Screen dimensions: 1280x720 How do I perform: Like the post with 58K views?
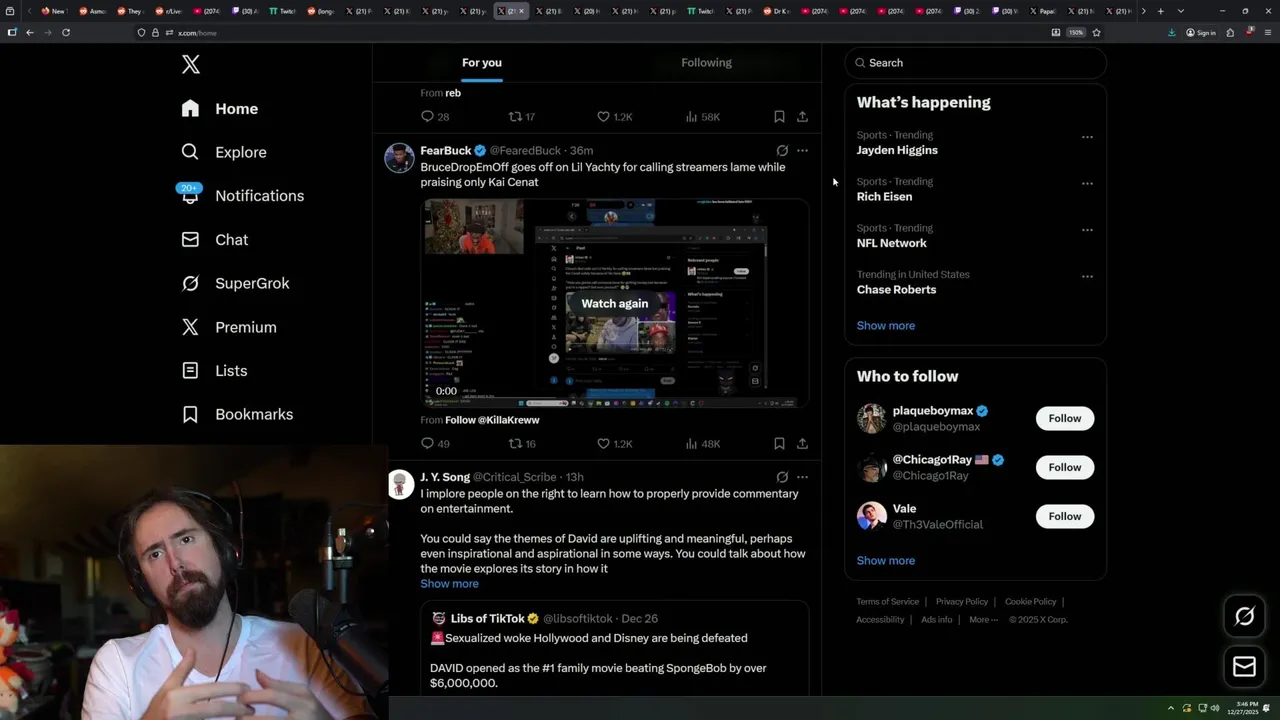point(614,117)
